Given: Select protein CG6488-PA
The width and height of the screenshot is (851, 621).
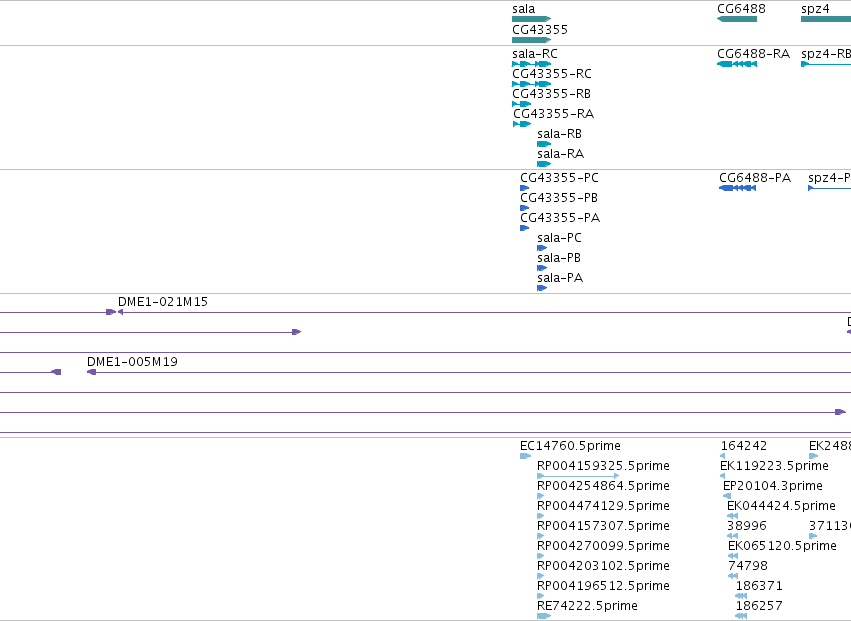Looking at the screenshot, I should point(738,188).
